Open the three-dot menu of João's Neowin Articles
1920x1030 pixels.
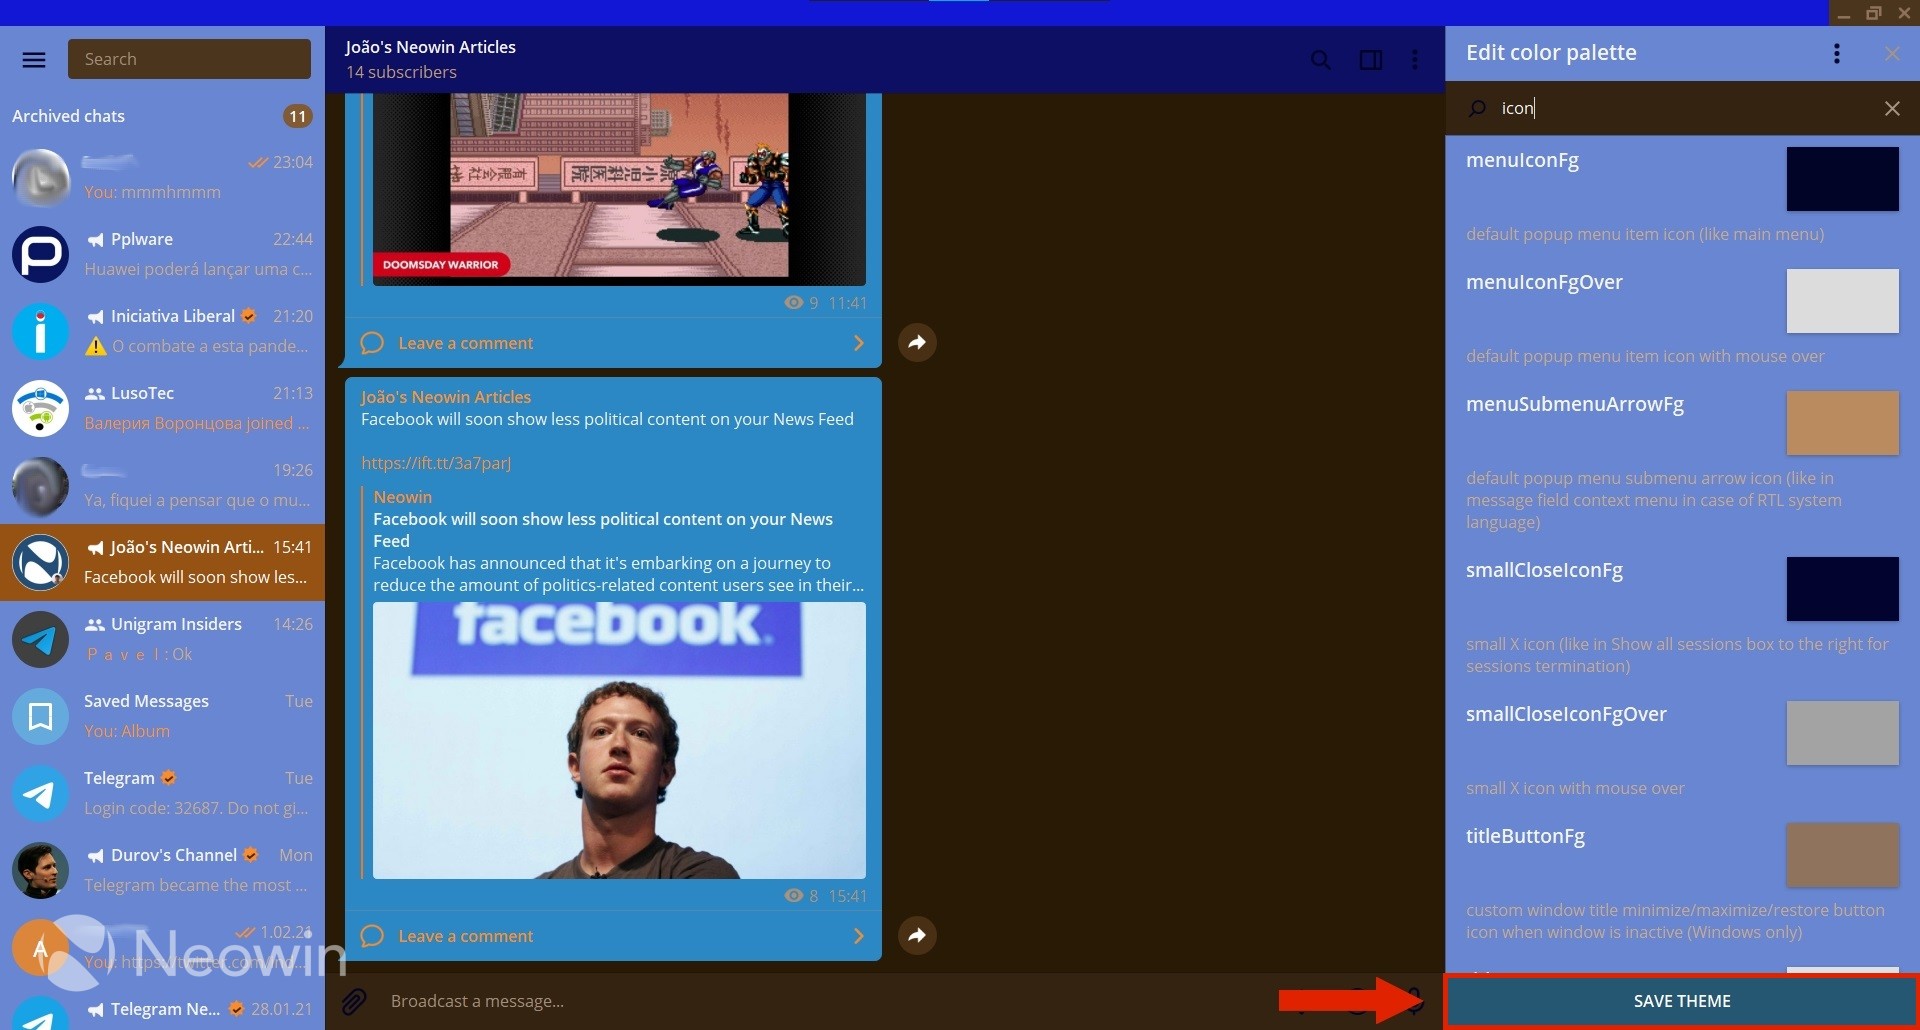[x=1414, y=60]
